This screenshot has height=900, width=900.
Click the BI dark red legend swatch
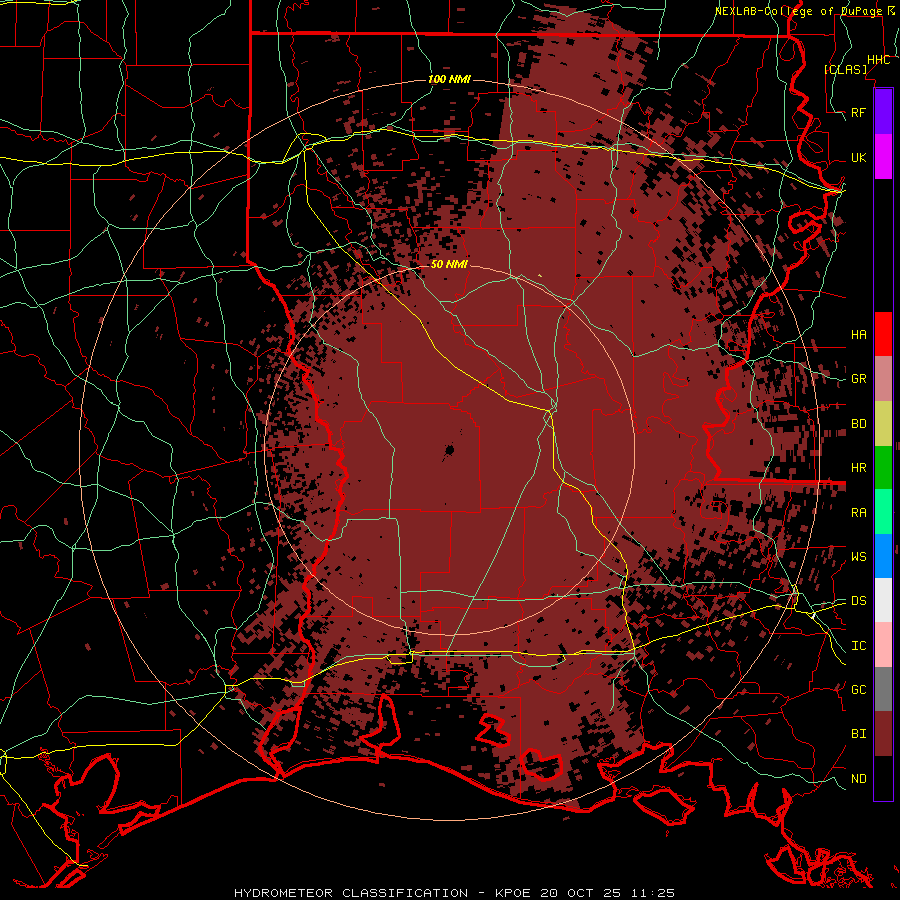click(883, 734)
